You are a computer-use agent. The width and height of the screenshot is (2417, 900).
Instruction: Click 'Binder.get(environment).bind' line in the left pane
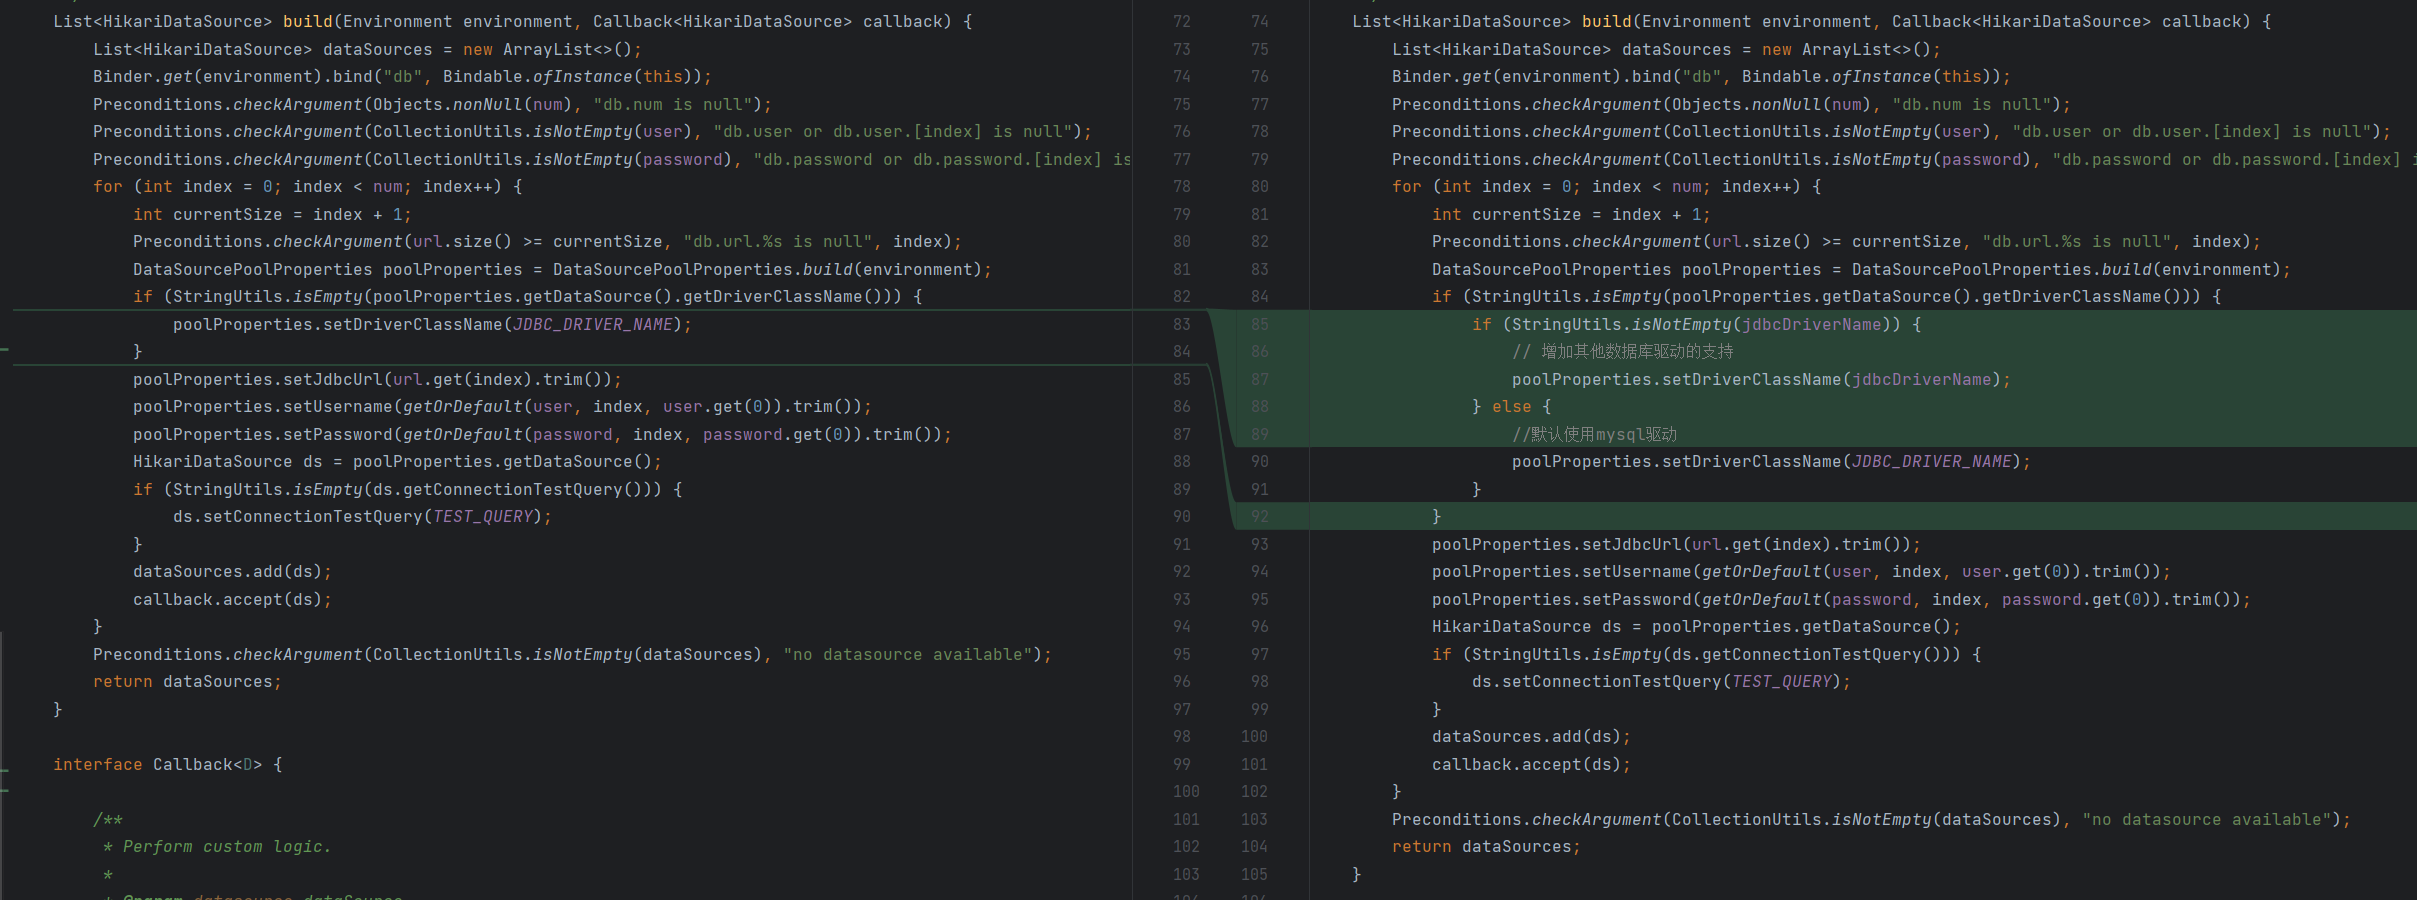(402, 77)
